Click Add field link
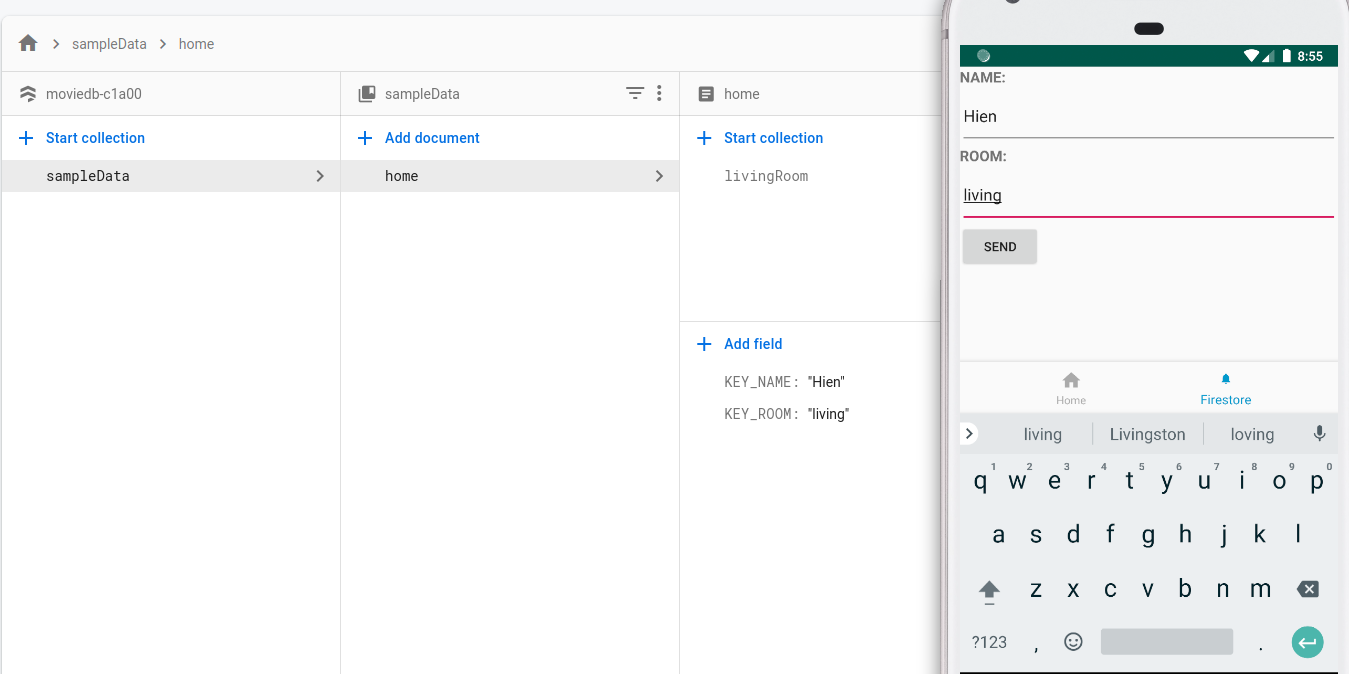The image size is (1349, 674). tap(752, 344)
